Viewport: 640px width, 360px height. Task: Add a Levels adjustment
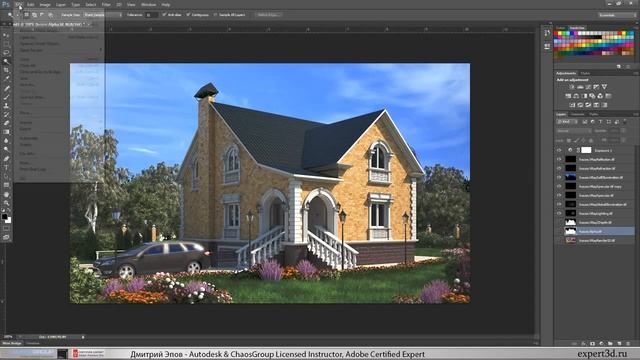[580, 87]
